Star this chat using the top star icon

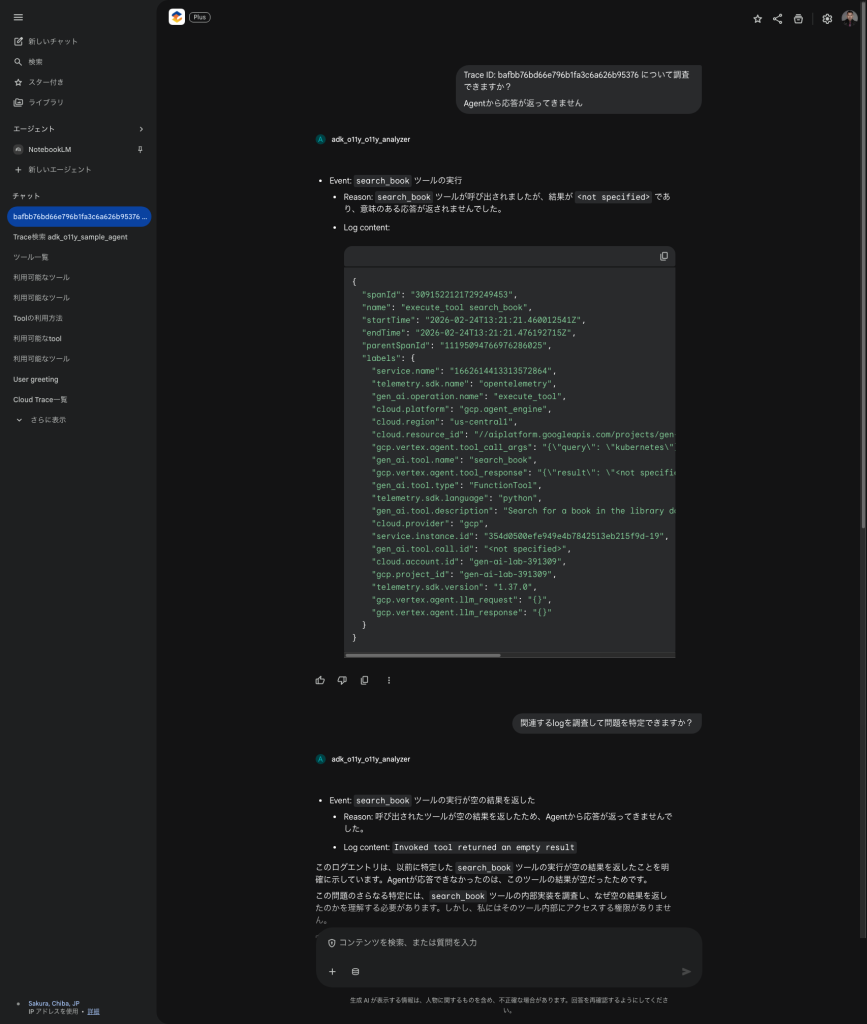pos(757,18)
